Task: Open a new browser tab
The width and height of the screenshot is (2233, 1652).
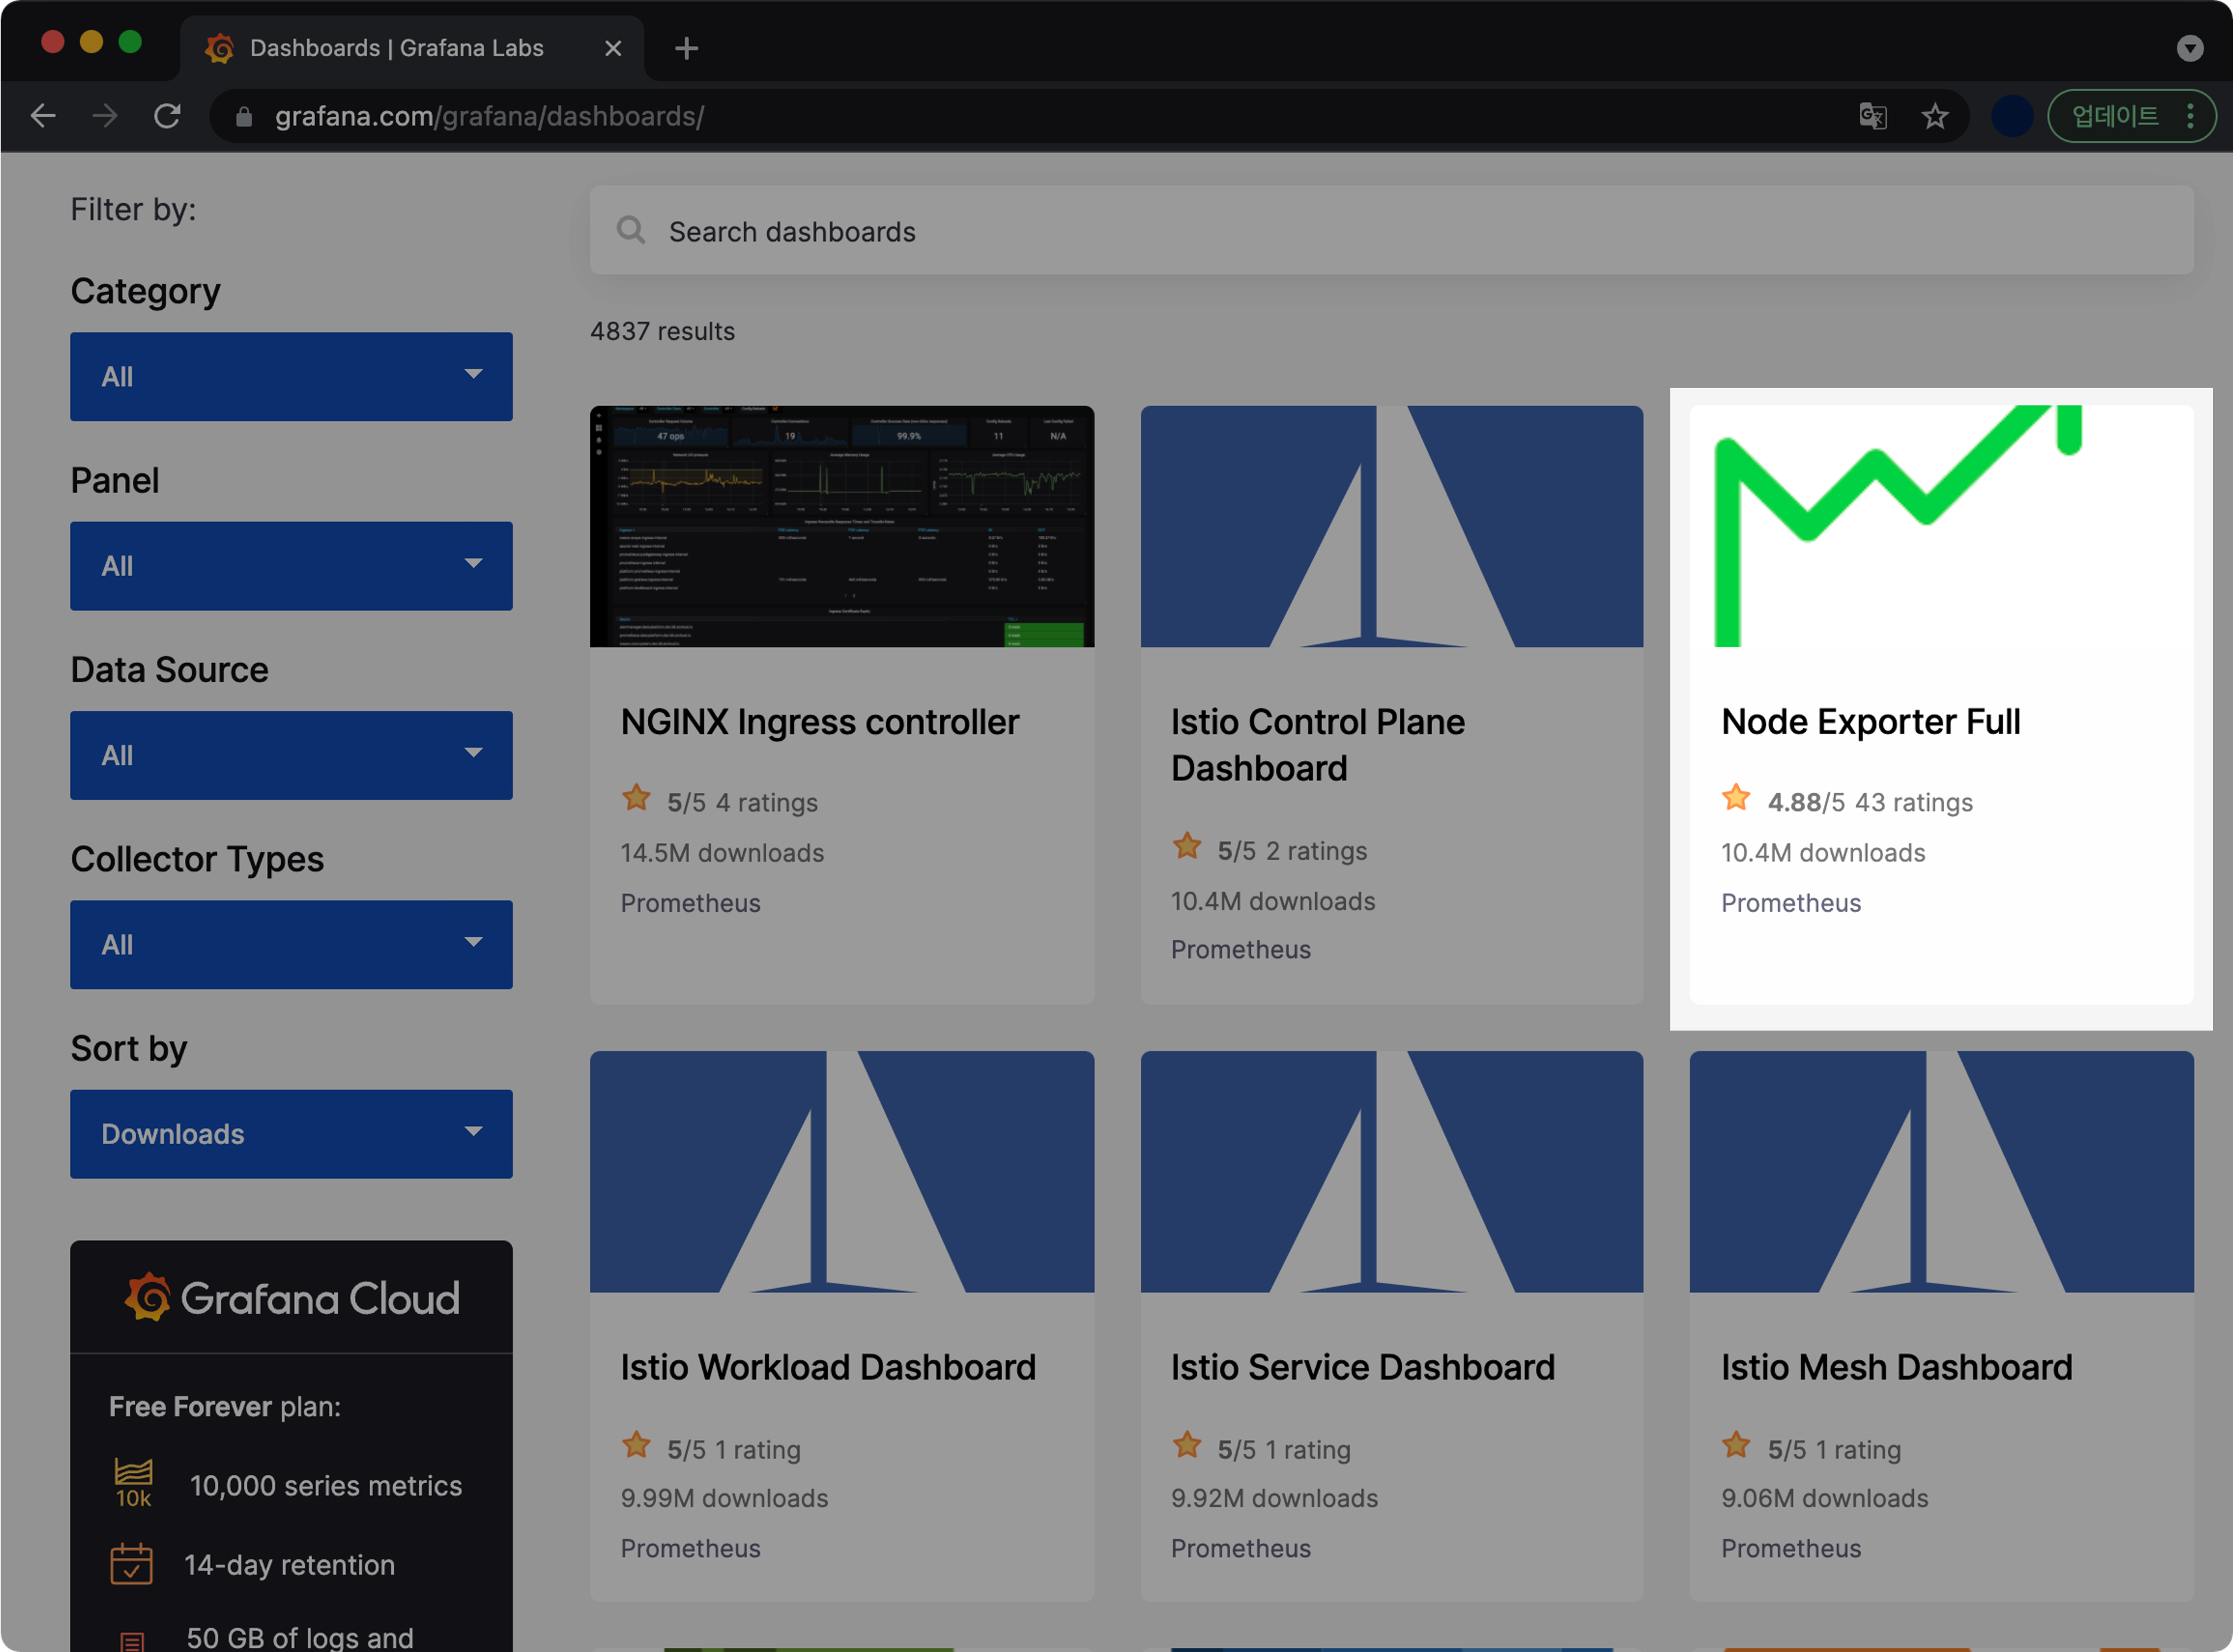Action: (686, 48)
